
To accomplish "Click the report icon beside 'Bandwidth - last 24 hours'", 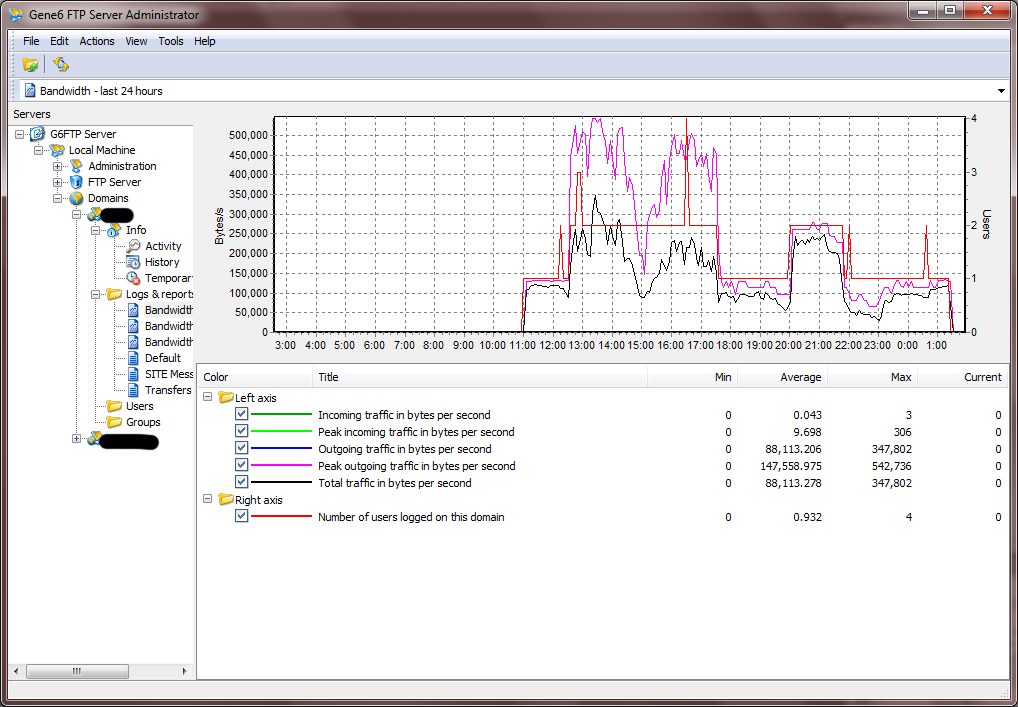I will point(30,91).
